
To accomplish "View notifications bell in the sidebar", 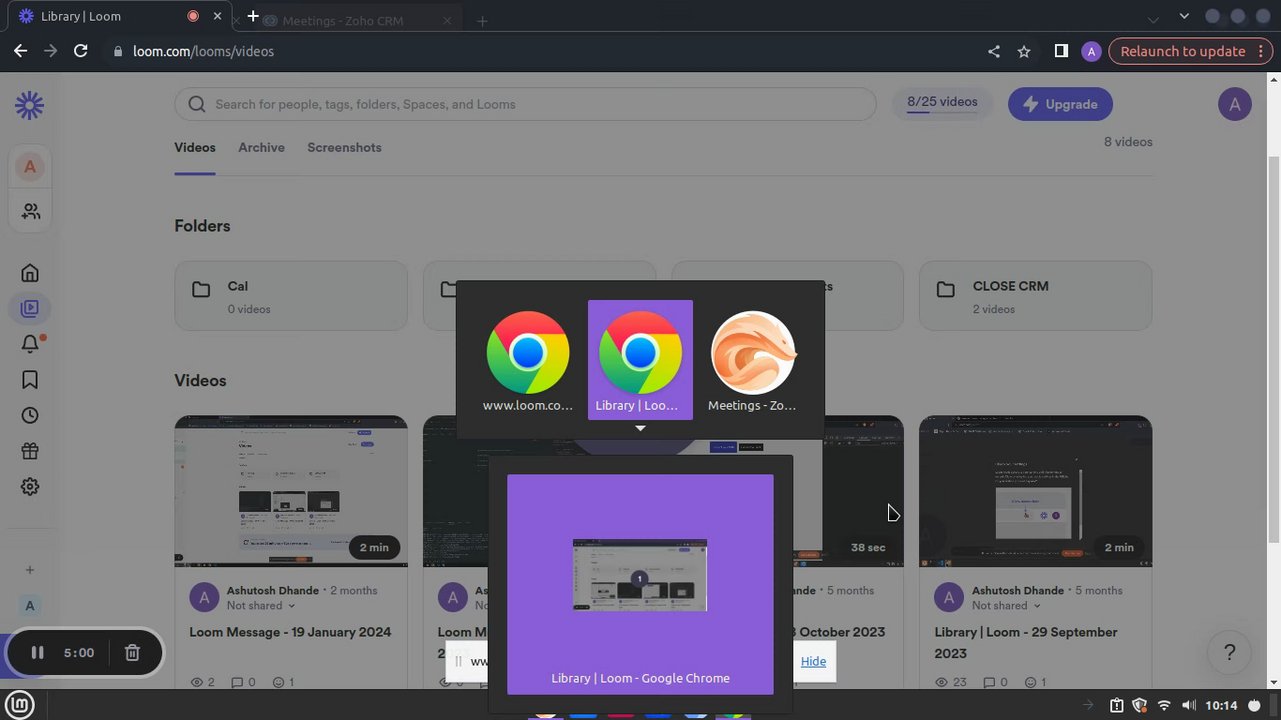I will point(31,344).
